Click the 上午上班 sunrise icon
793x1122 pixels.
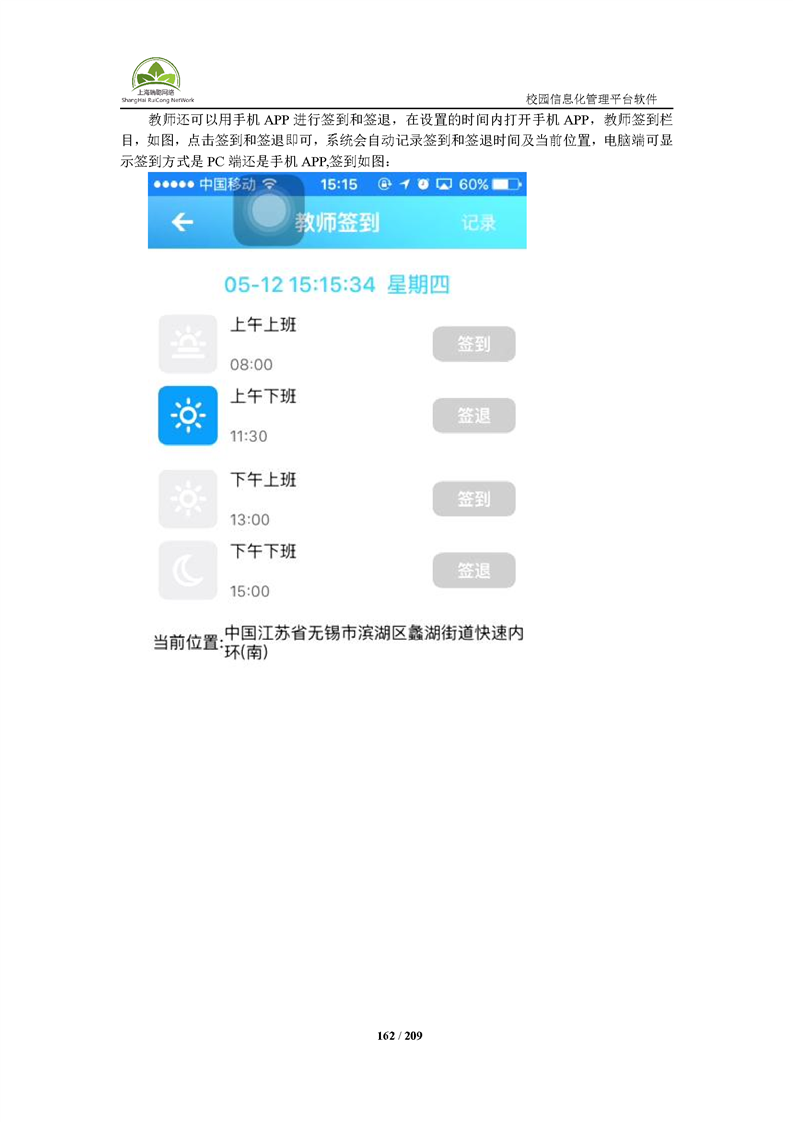click(x=188, y=343)
